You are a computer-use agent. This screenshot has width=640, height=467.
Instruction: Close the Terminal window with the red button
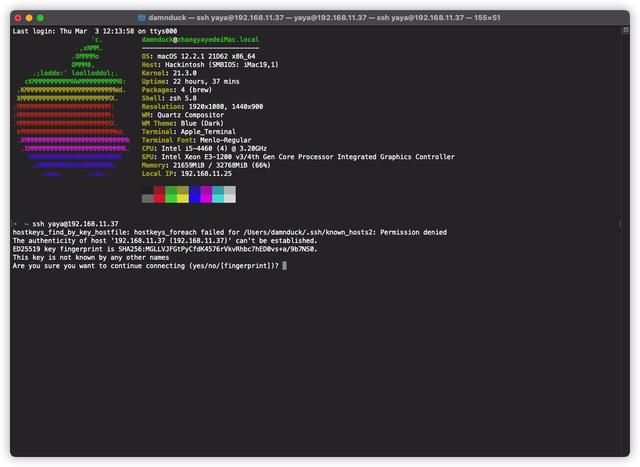pyautogui.click(x=18, y=18)
